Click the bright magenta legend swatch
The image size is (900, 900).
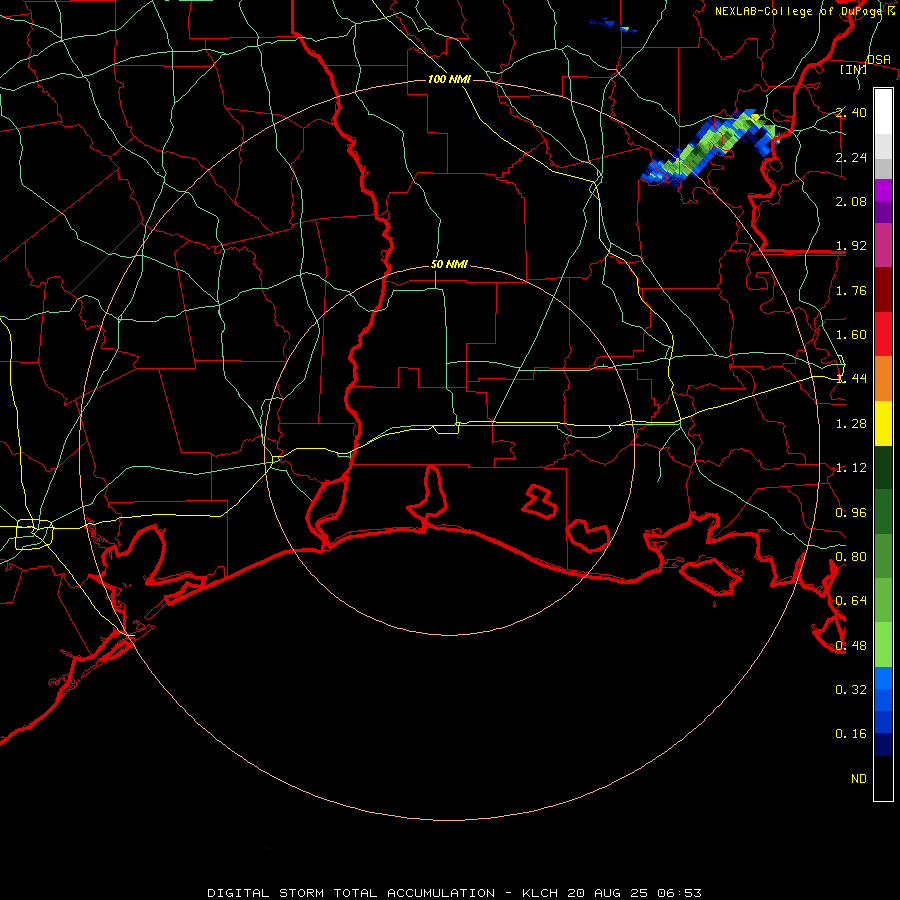883,190
